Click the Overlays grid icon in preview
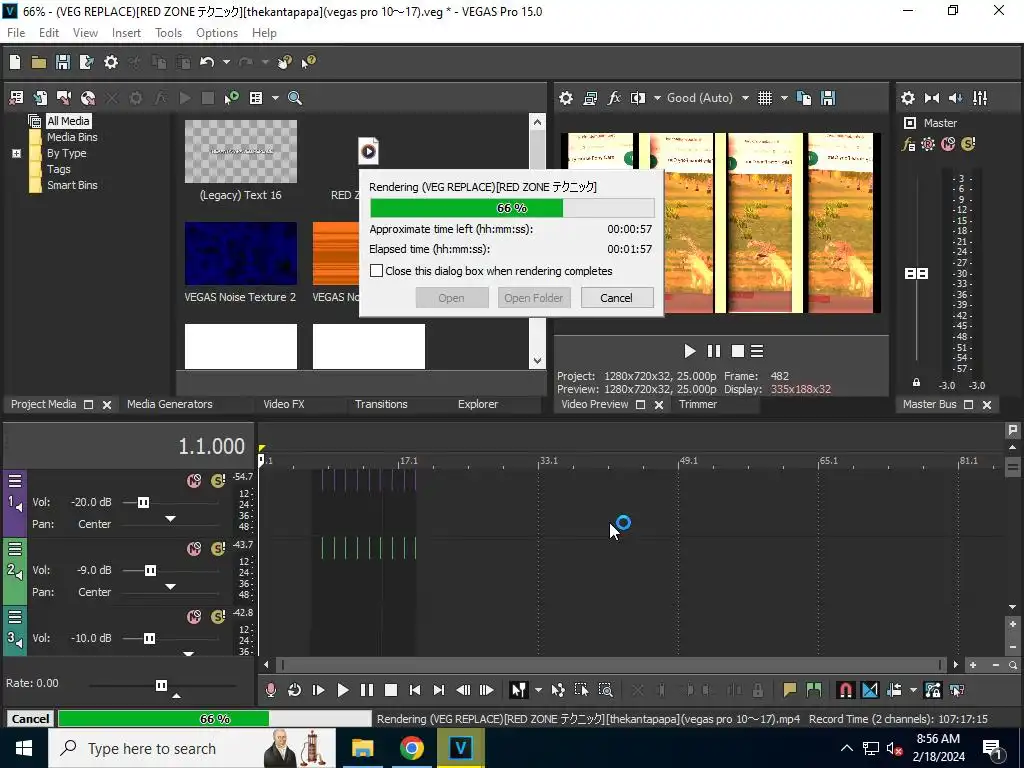This screenshot has width=1024, height=768. [x=765, y=98]
